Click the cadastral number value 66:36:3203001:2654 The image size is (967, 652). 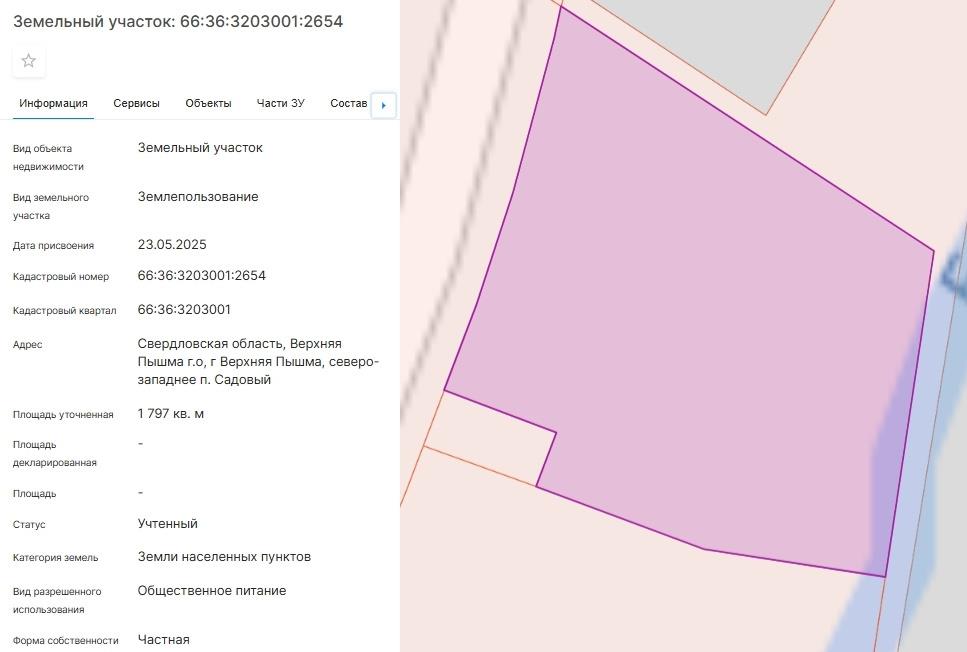click(201, 276)
